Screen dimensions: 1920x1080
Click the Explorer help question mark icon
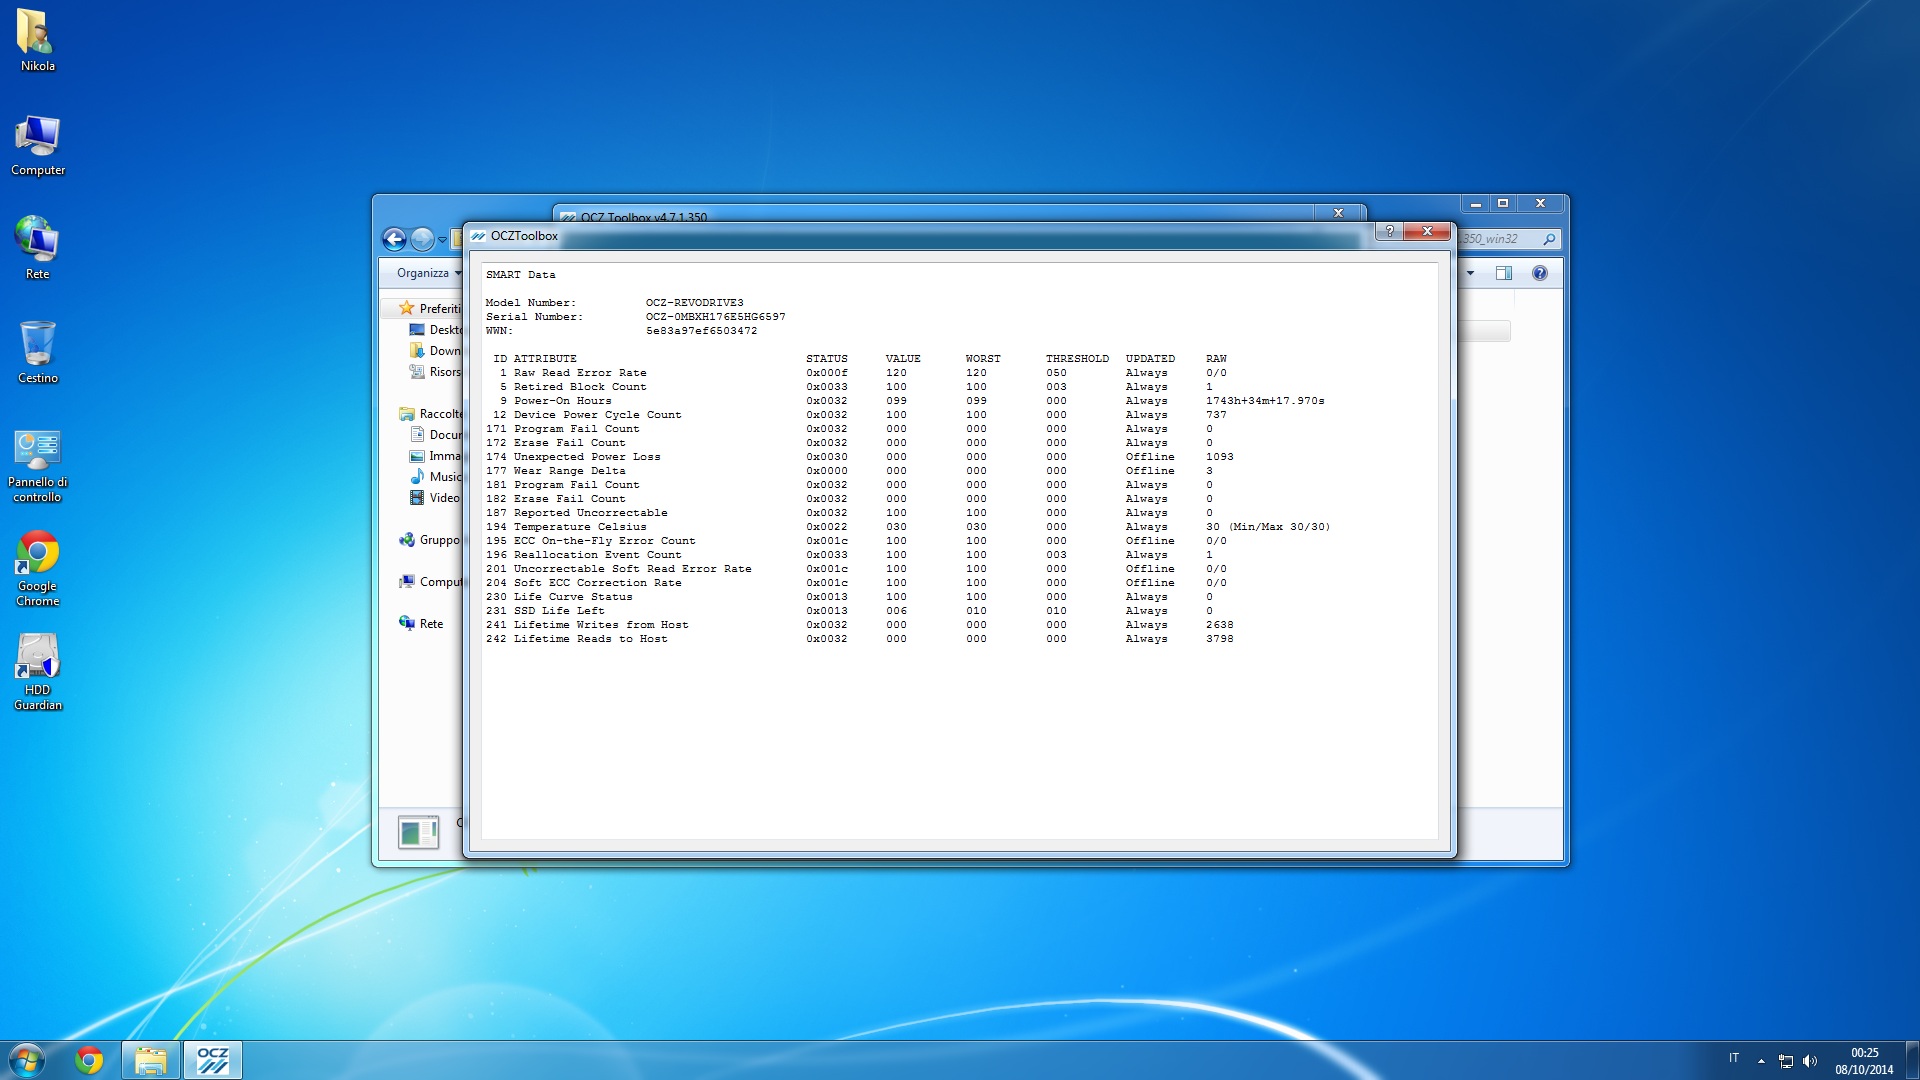1540,273
